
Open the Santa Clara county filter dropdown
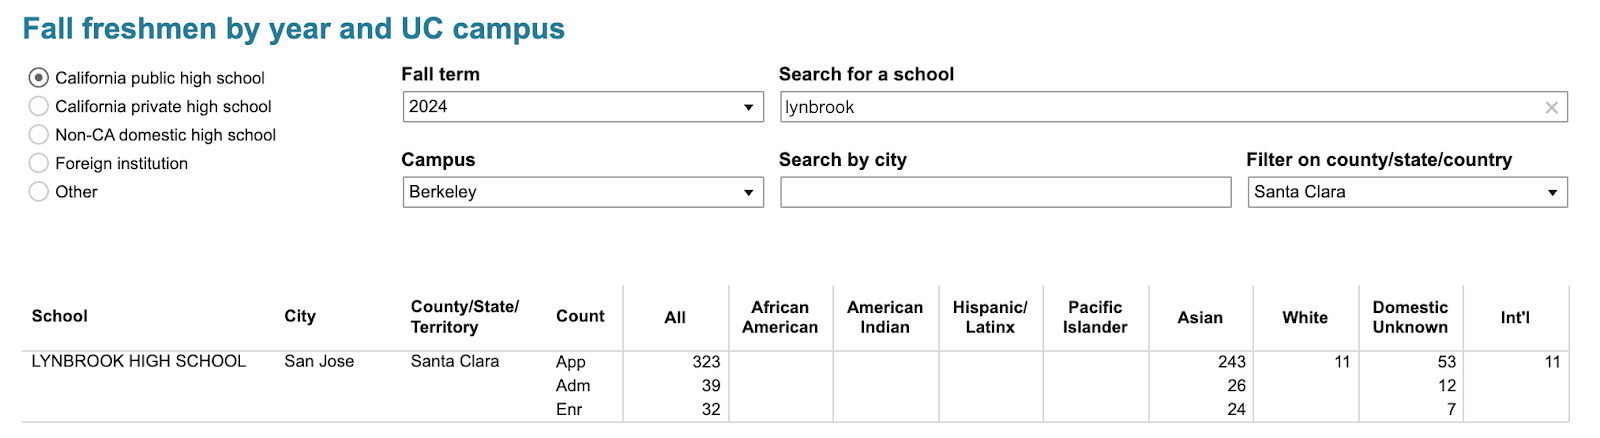click(x=1406, y=192)
